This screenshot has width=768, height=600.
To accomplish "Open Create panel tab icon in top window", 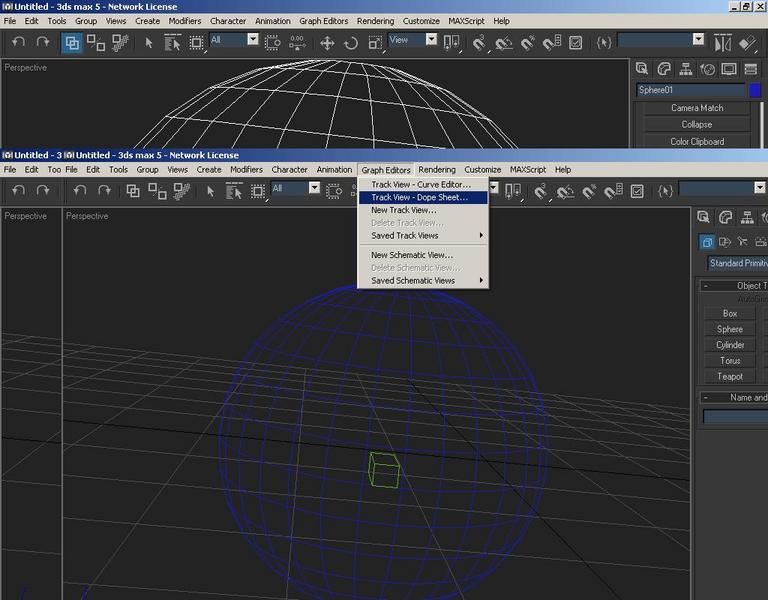I will [x=642, y=69].
